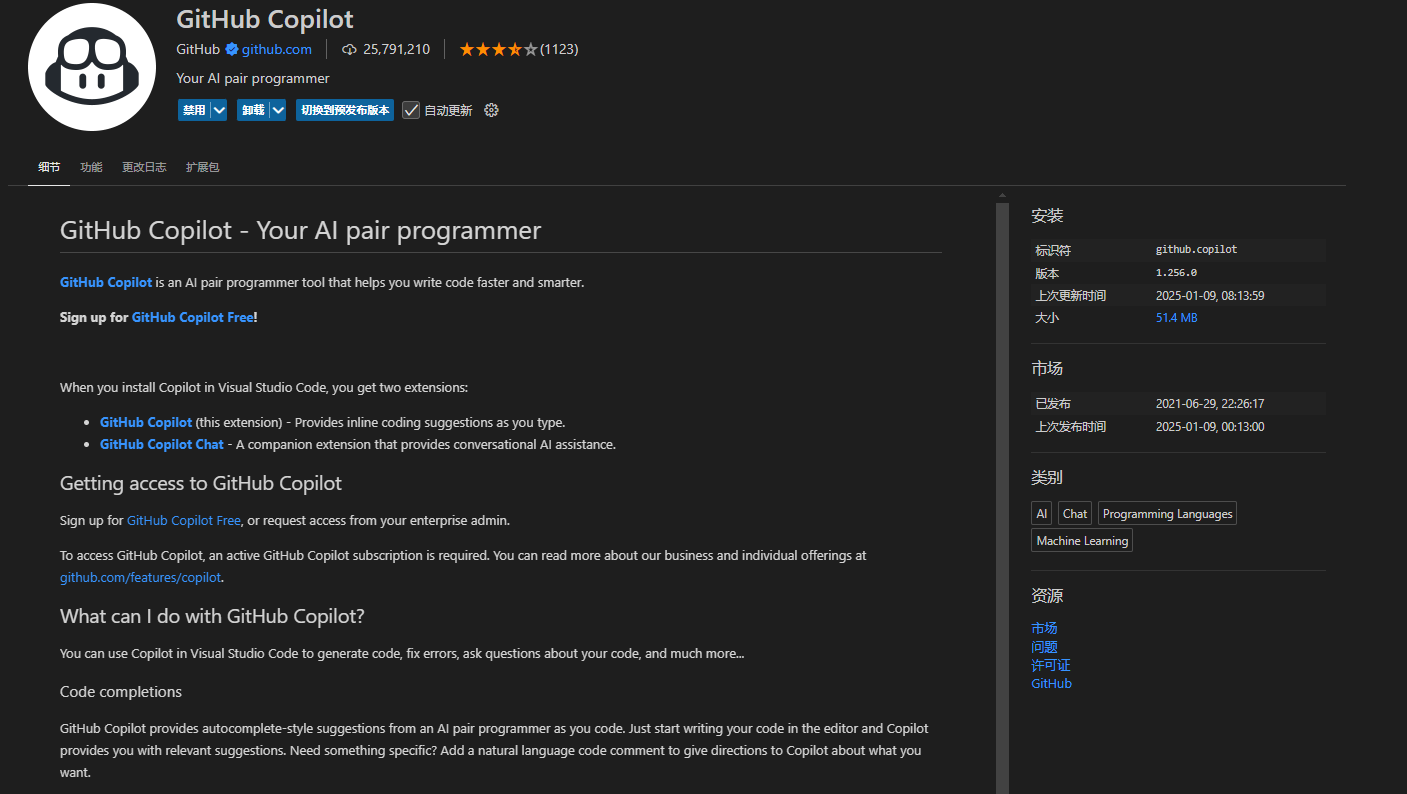Click the 切换到预发布版本 button
The image size is (1407, 794).
(345, 110)
